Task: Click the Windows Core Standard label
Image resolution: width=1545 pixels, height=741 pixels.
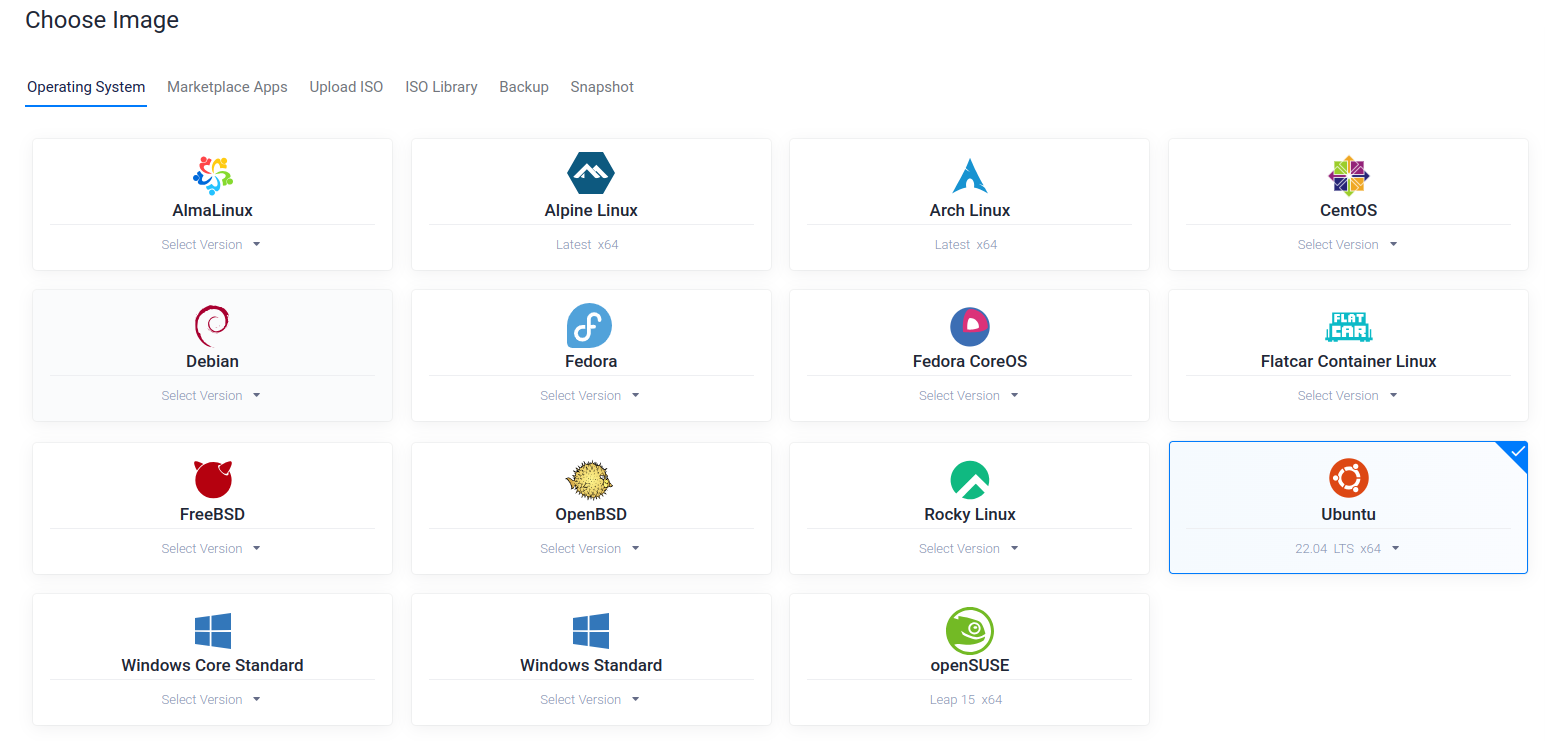Action: [212, 665]
